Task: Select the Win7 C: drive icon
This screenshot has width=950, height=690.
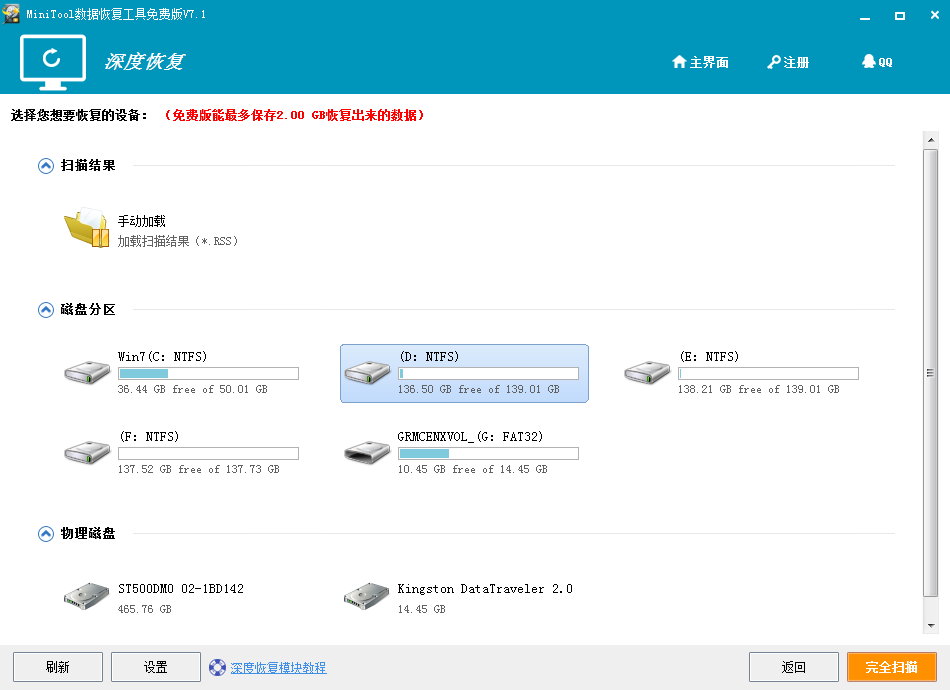Action: coord(87,373)
